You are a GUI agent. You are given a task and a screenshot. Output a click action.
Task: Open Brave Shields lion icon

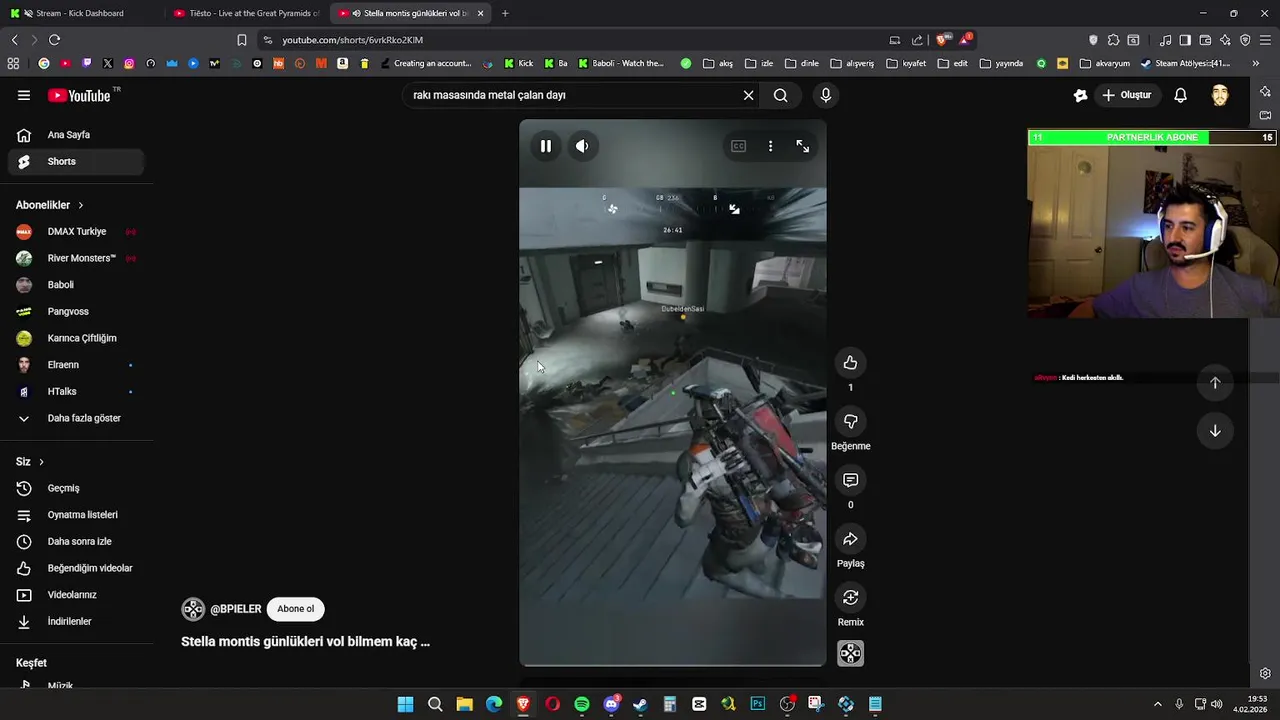[941, 40]
